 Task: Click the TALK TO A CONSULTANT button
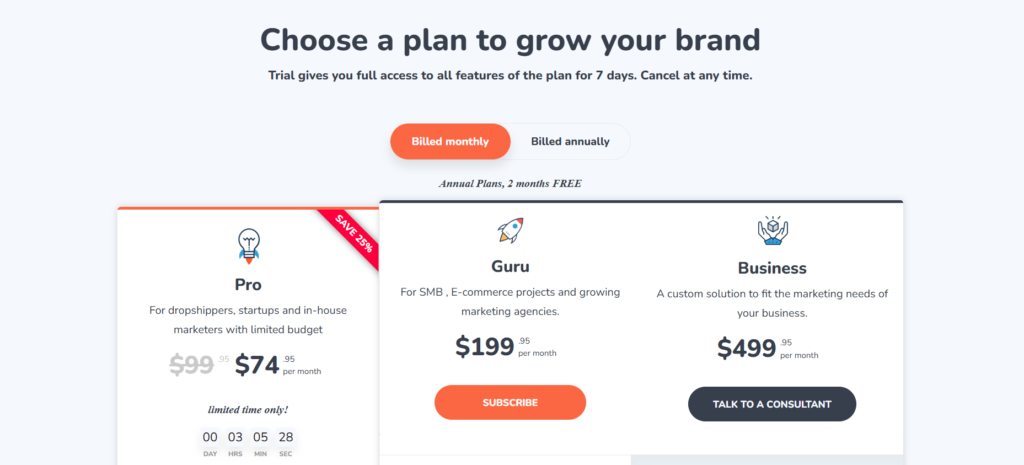point(772,403)
